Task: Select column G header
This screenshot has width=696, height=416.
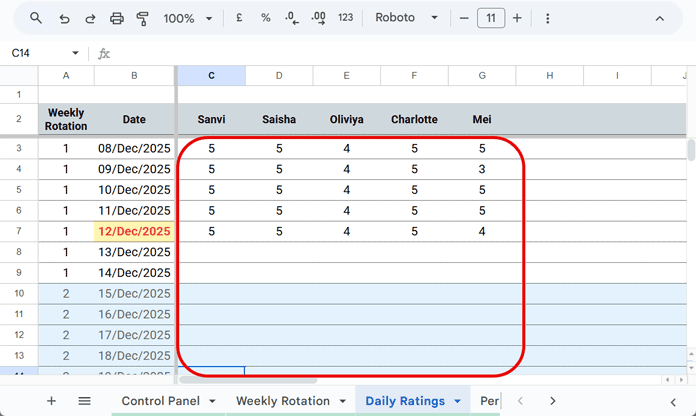Action: (482, 75)
